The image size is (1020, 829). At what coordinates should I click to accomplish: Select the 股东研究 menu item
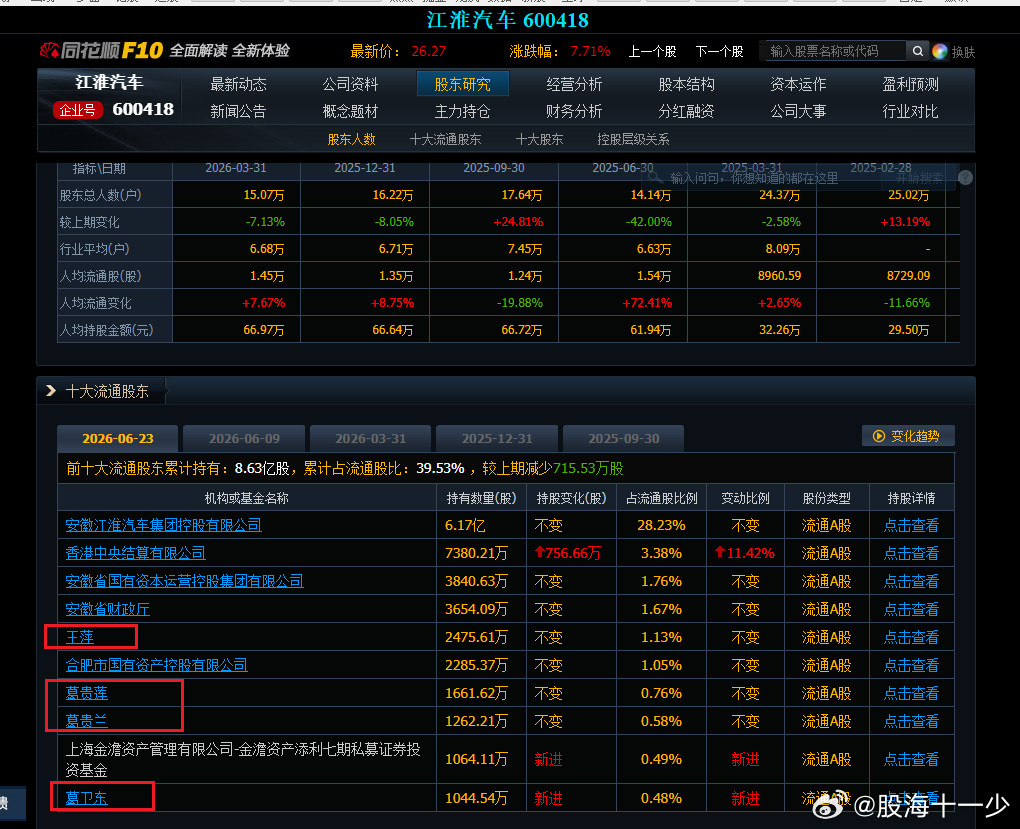click(463, 84)
